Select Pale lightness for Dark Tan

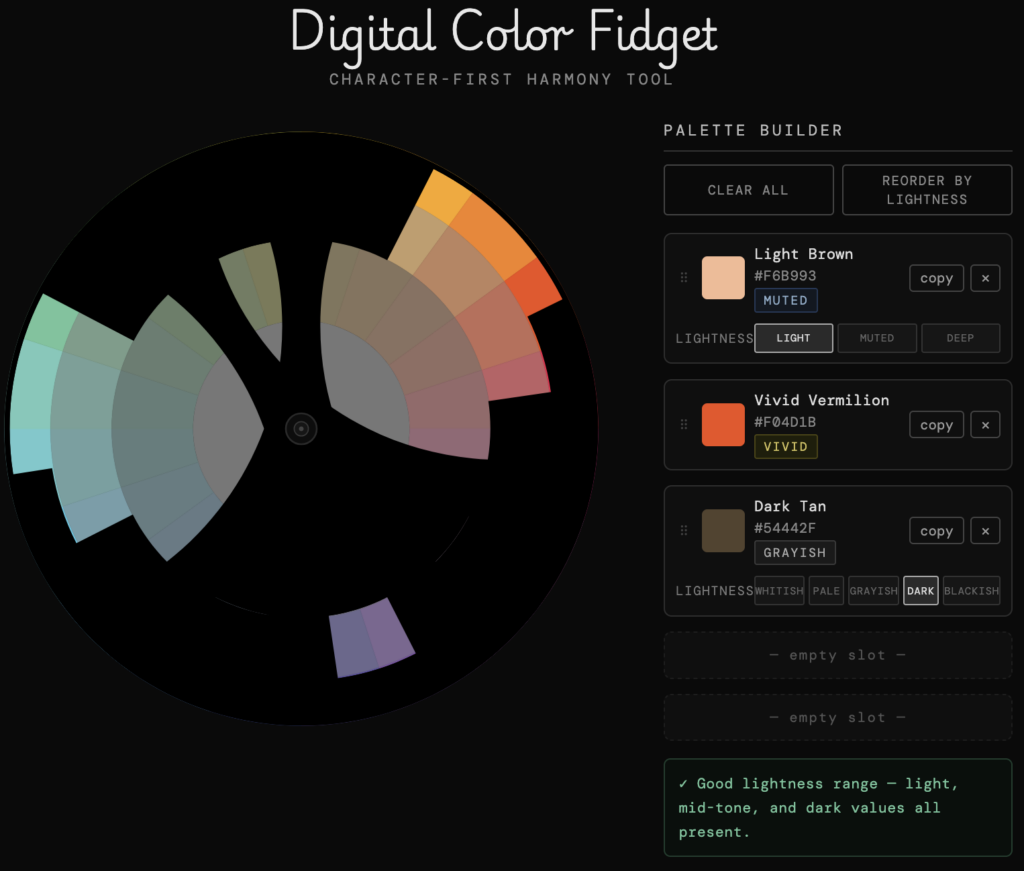tap(826, 591)
